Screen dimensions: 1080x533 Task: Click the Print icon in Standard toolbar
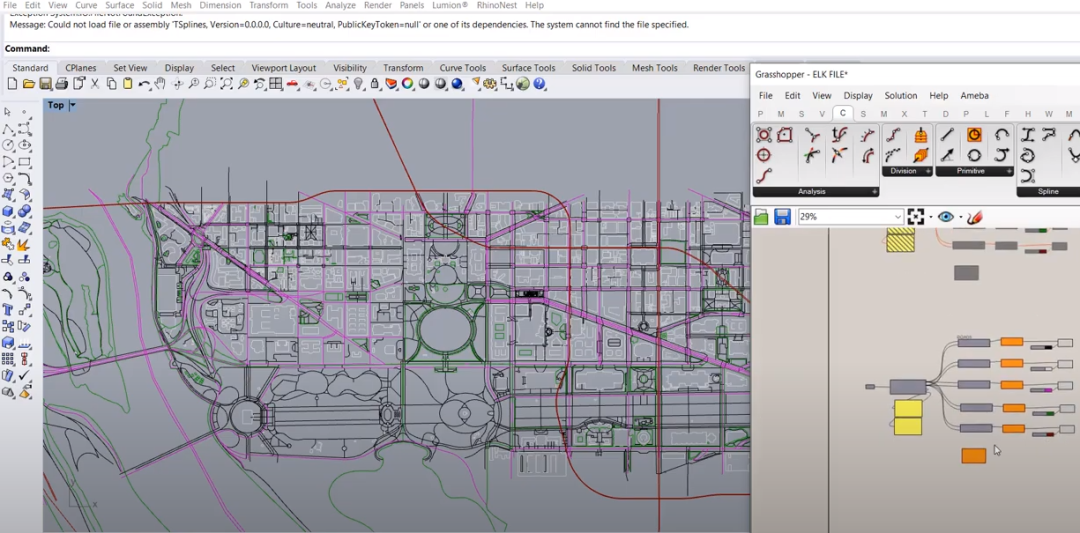pos(62,84)
